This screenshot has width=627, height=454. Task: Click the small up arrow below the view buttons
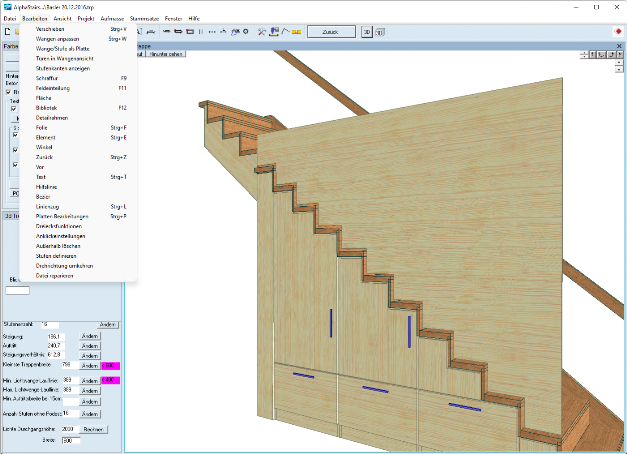[619, 62]
